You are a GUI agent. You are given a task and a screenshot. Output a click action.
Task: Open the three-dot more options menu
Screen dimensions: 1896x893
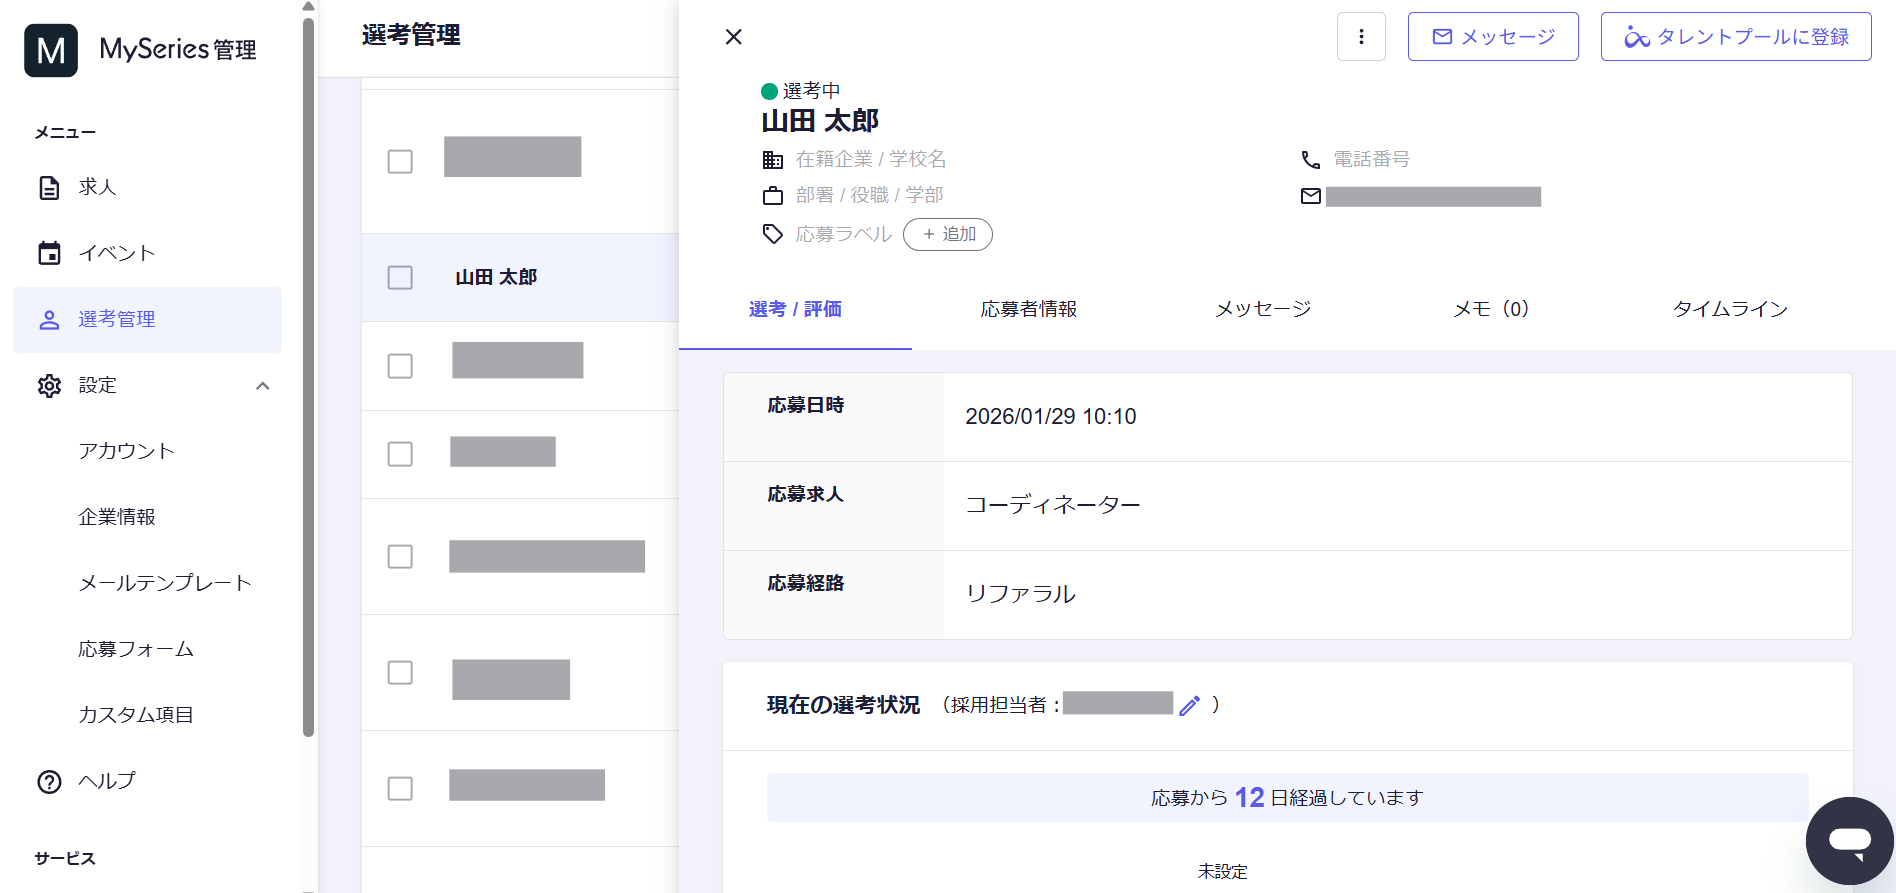(1361, 37)
